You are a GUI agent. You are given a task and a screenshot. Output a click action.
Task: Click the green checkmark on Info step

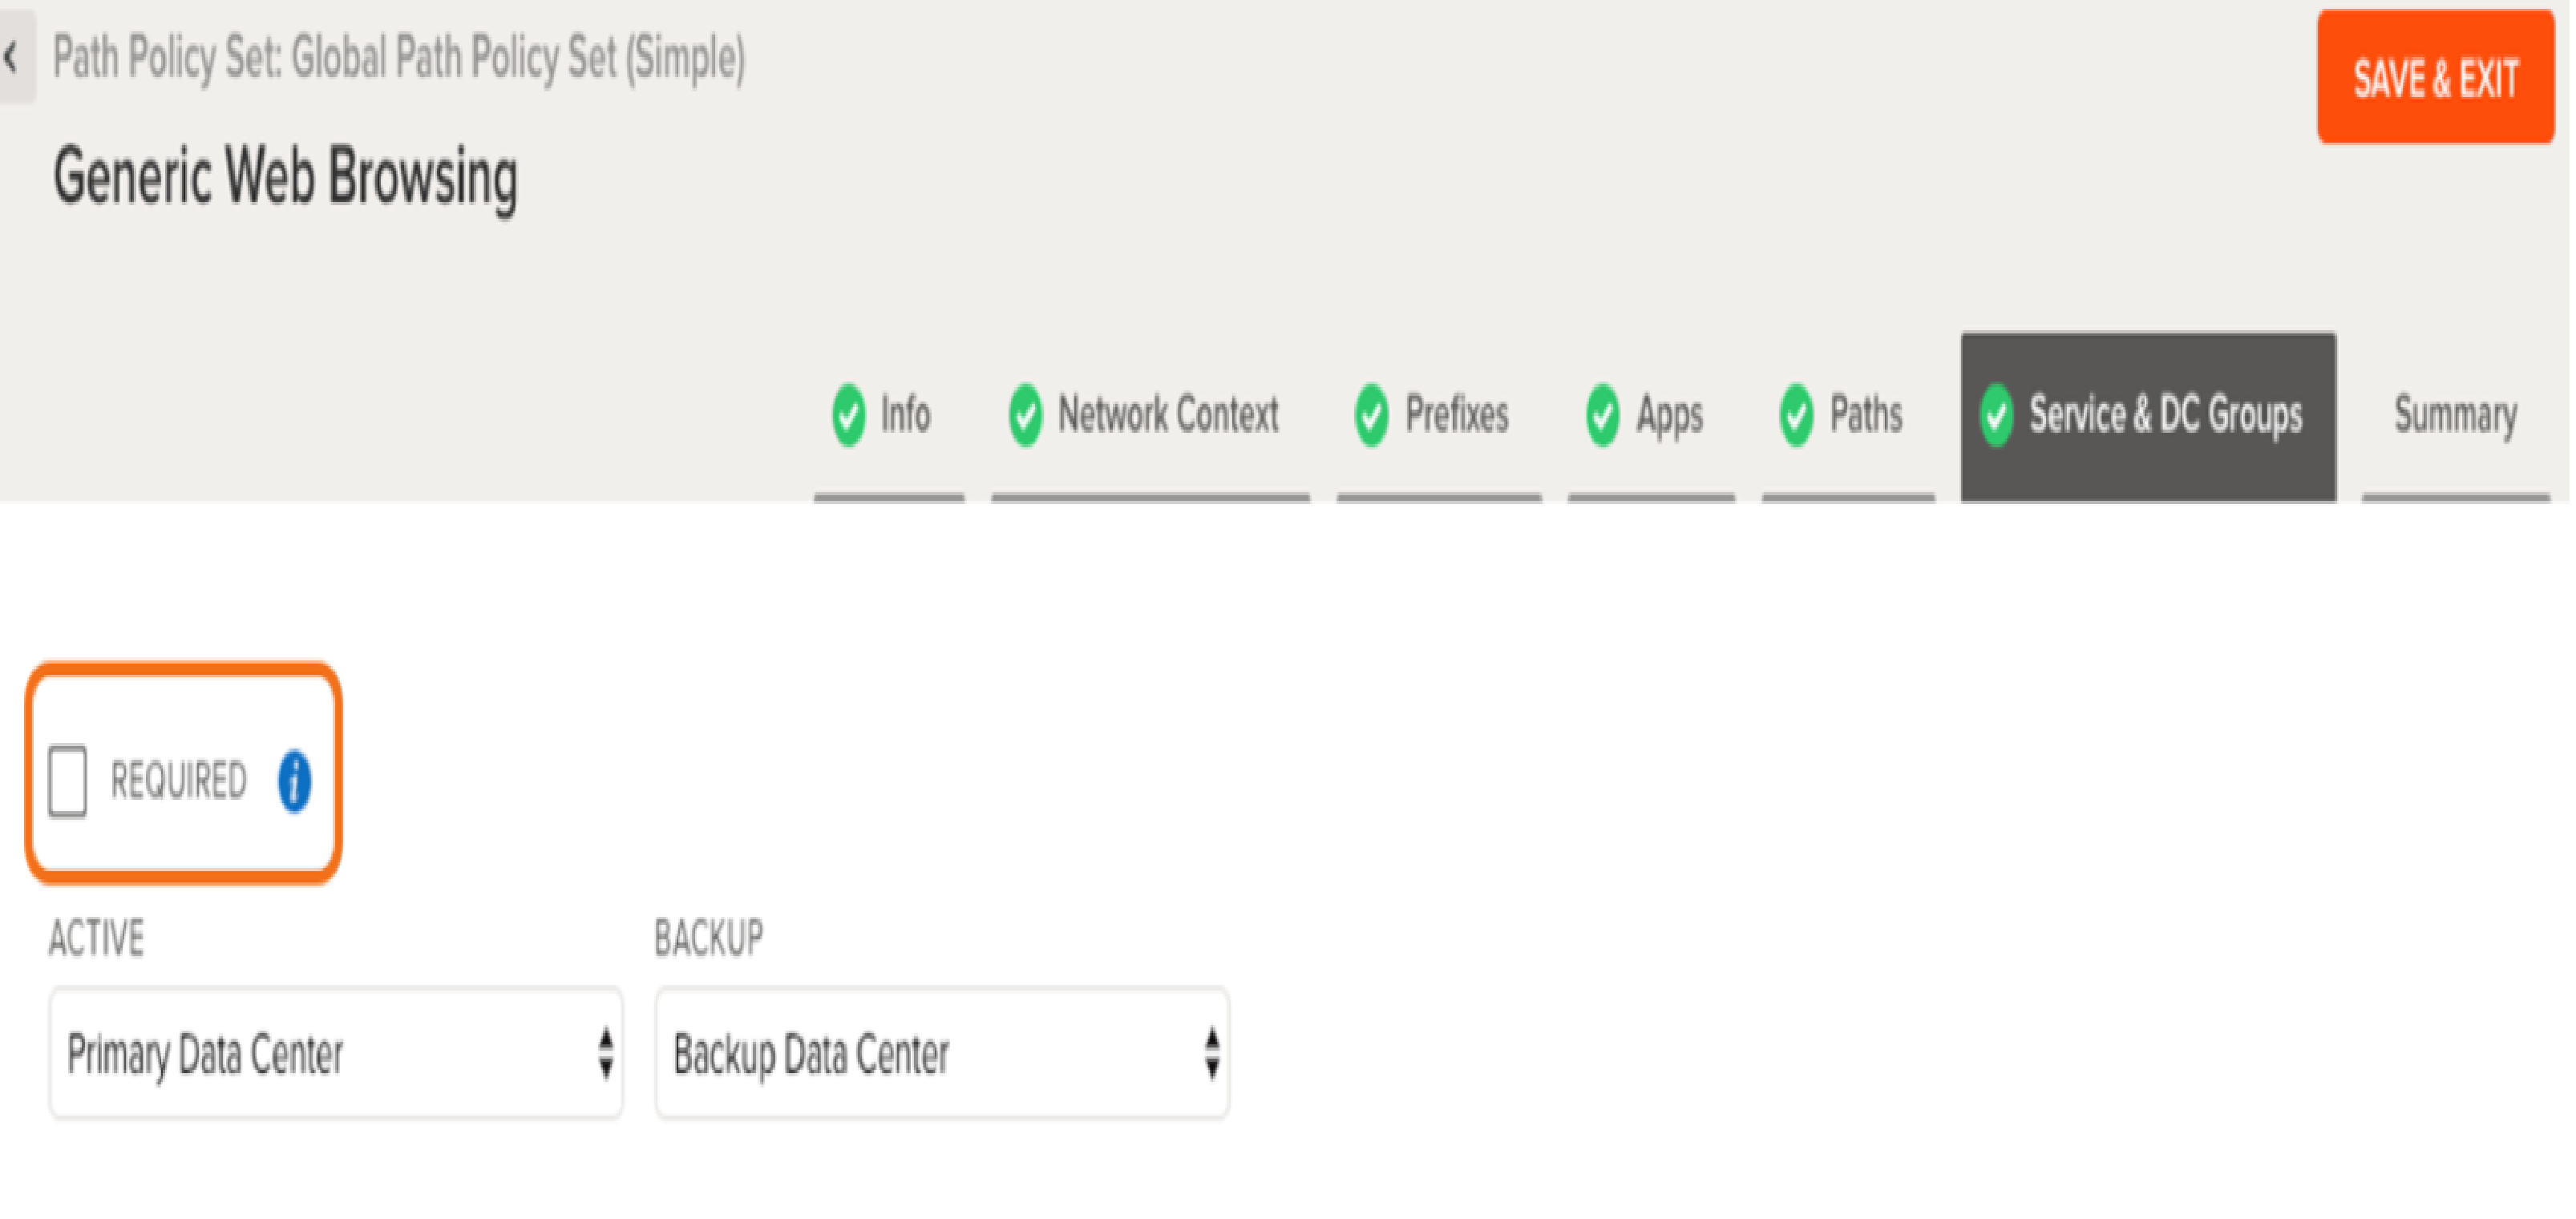pyautogui.click(x=848, y=415)
